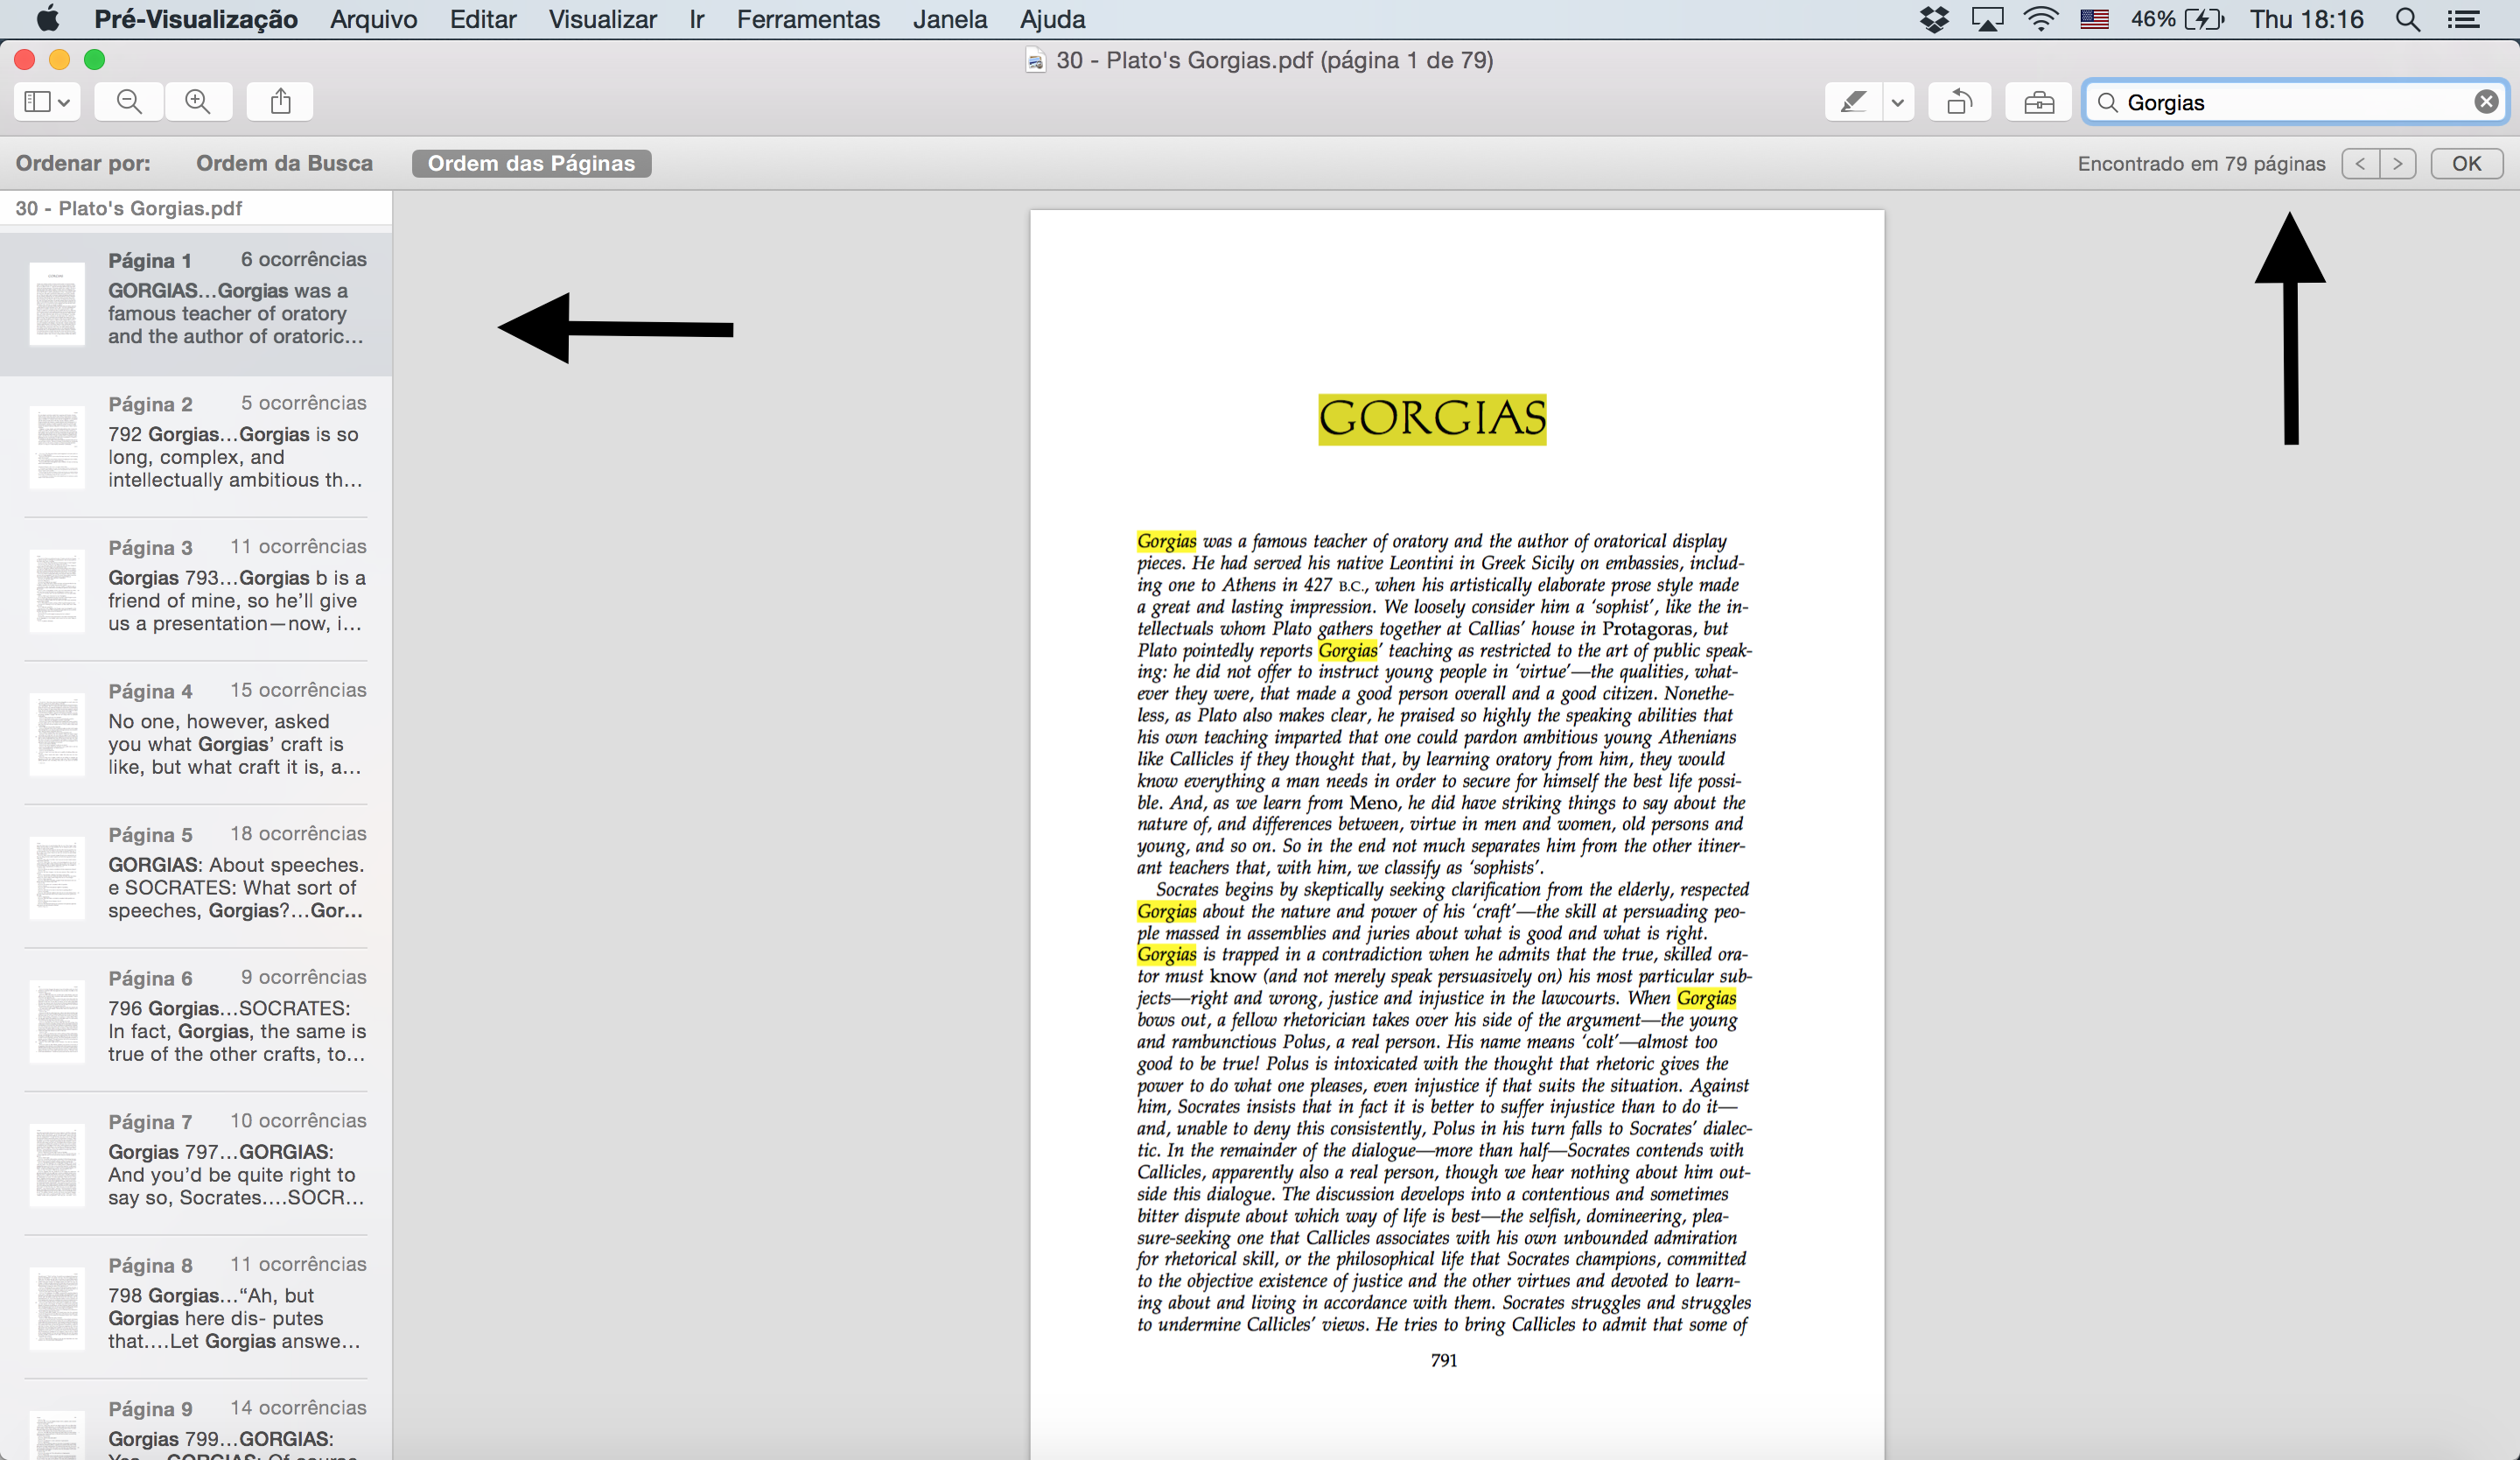Open the Visualizar menu
This screenshot has height=1460, width=2520.
coord(602,19)
